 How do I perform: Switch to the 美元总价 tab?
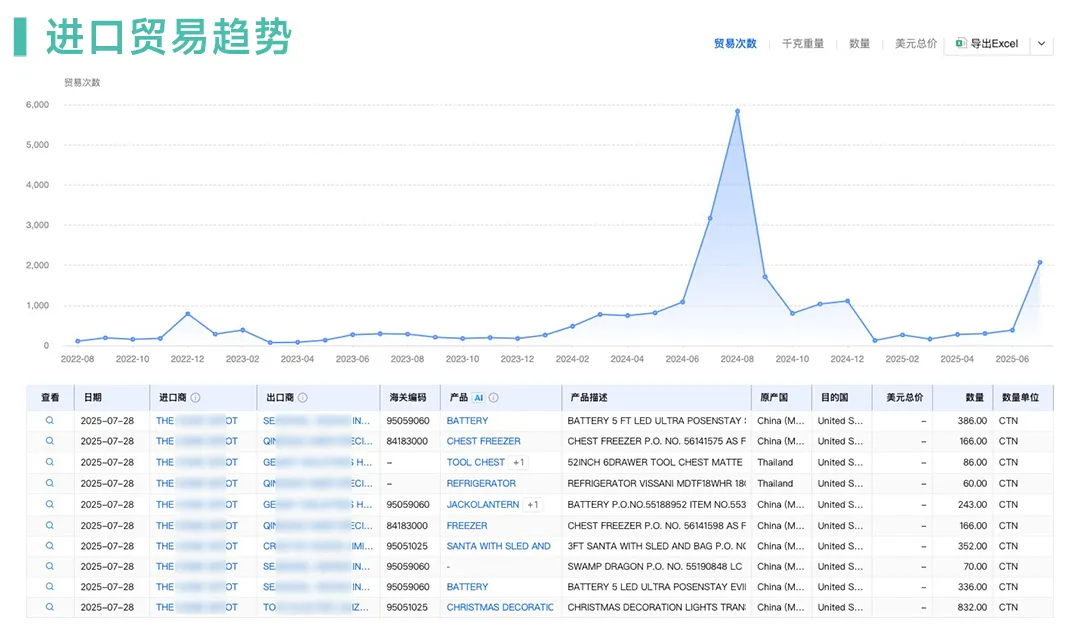pos(915,44)
